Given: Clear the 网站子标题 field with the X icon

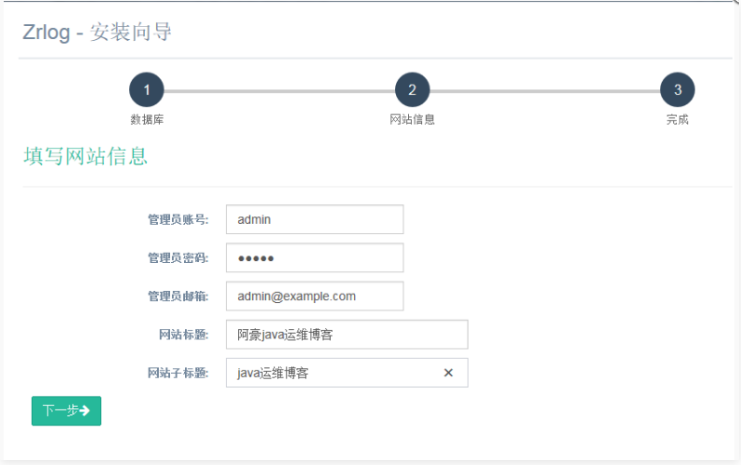Looking at the screenshot, I should [448, 373].
